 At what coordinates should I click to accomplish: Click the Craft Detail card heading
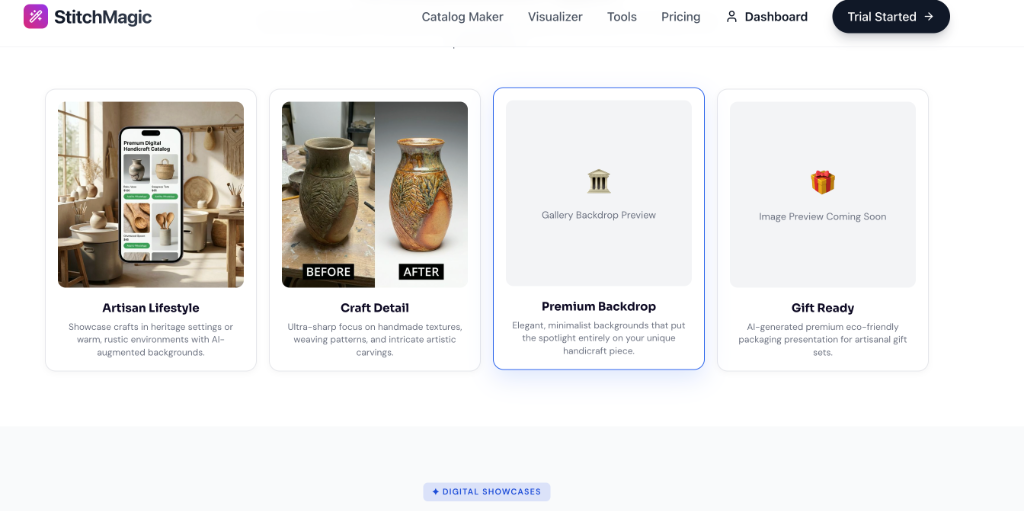374,308
